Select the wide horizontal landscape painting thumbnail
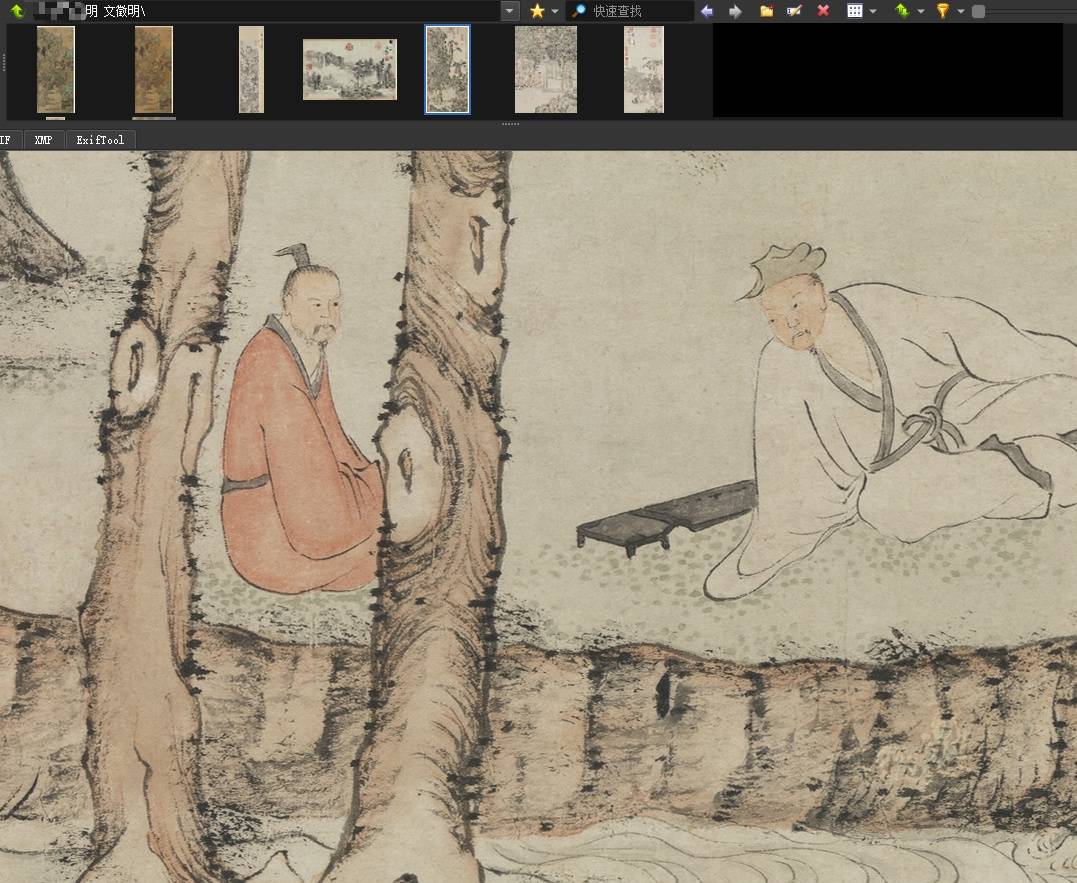 [x=350, y=70]
